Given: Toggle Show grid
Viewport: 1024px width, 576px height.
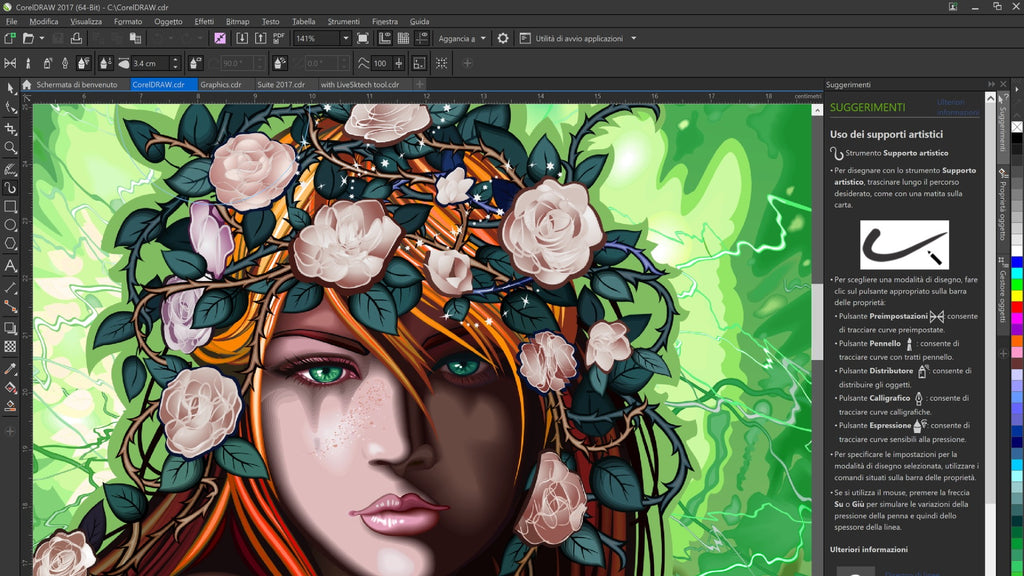Looking at the screenshot, I should pyautogui.click(x=403, y=39).
